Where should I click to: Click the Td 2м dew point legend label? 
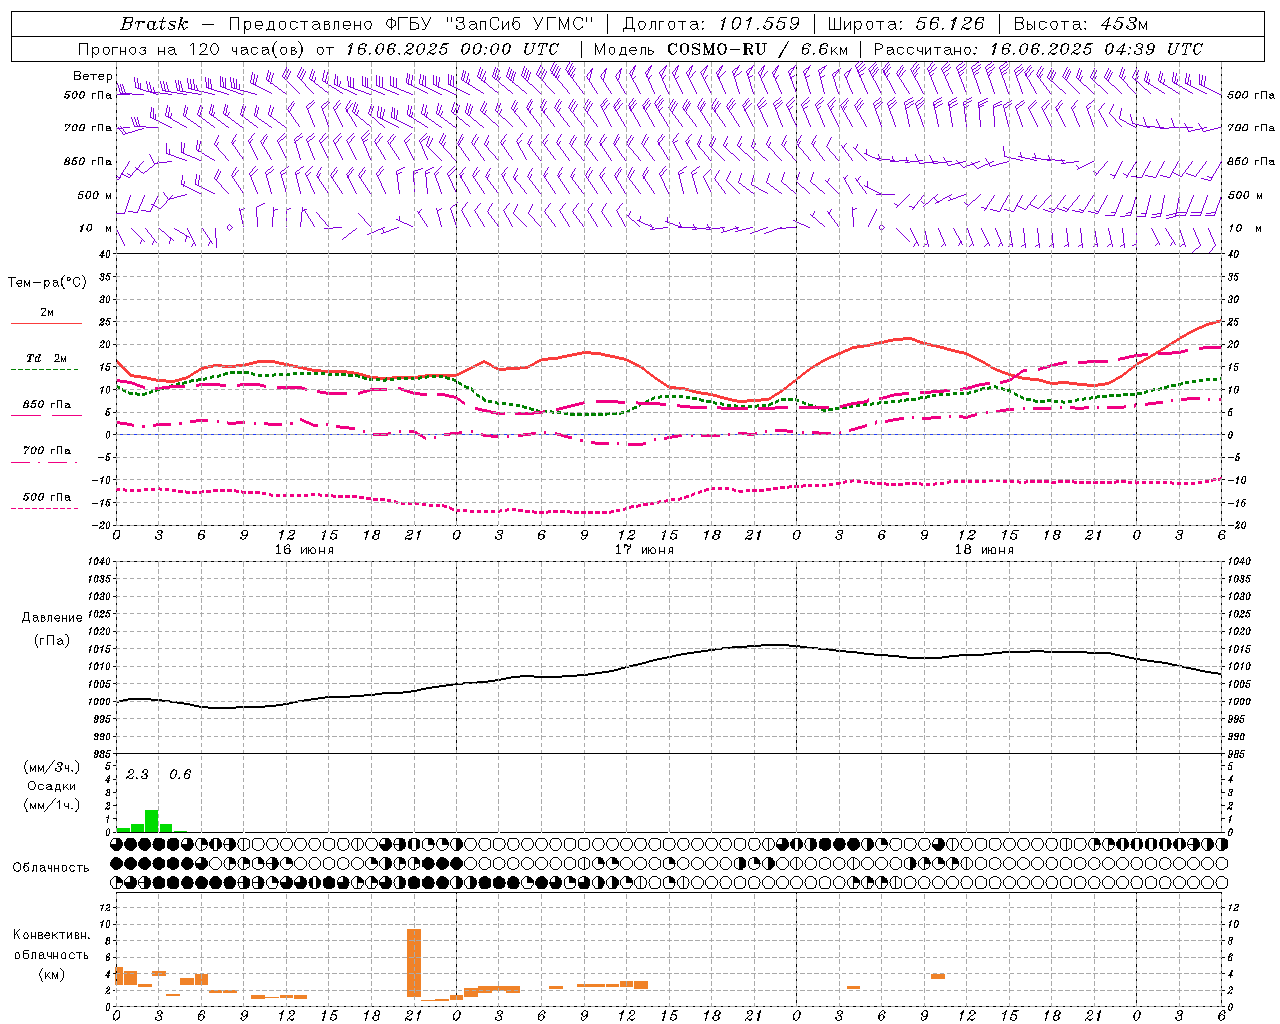(x=46, y=358)
